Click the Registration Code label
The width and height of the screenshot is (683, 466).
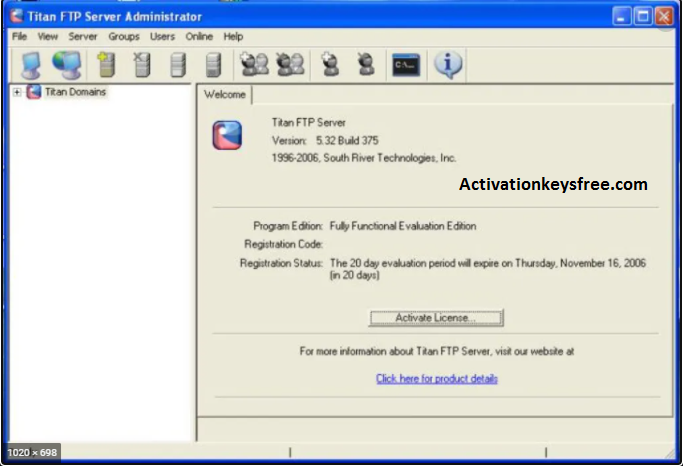[x=284, y=244]
